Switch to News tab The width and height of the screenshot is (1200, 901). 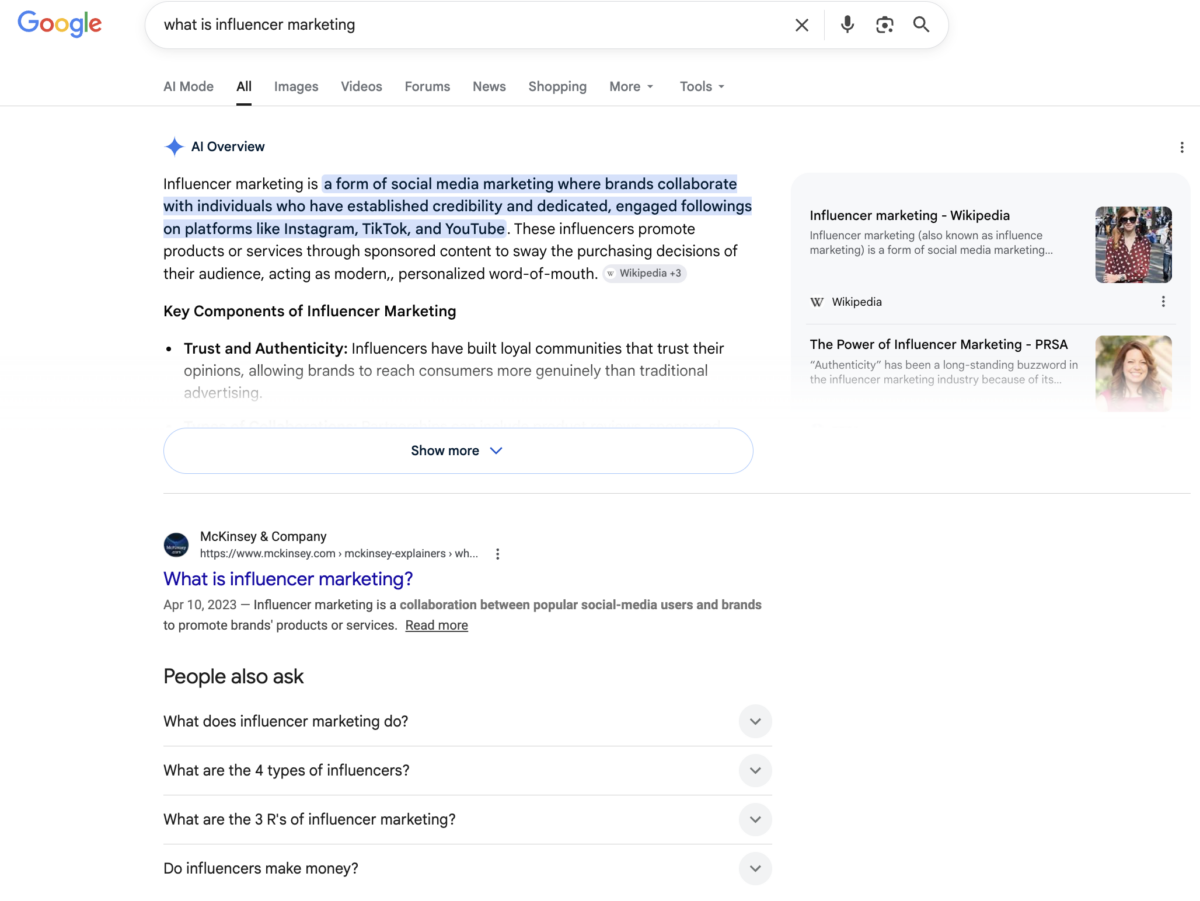point(489,87)
